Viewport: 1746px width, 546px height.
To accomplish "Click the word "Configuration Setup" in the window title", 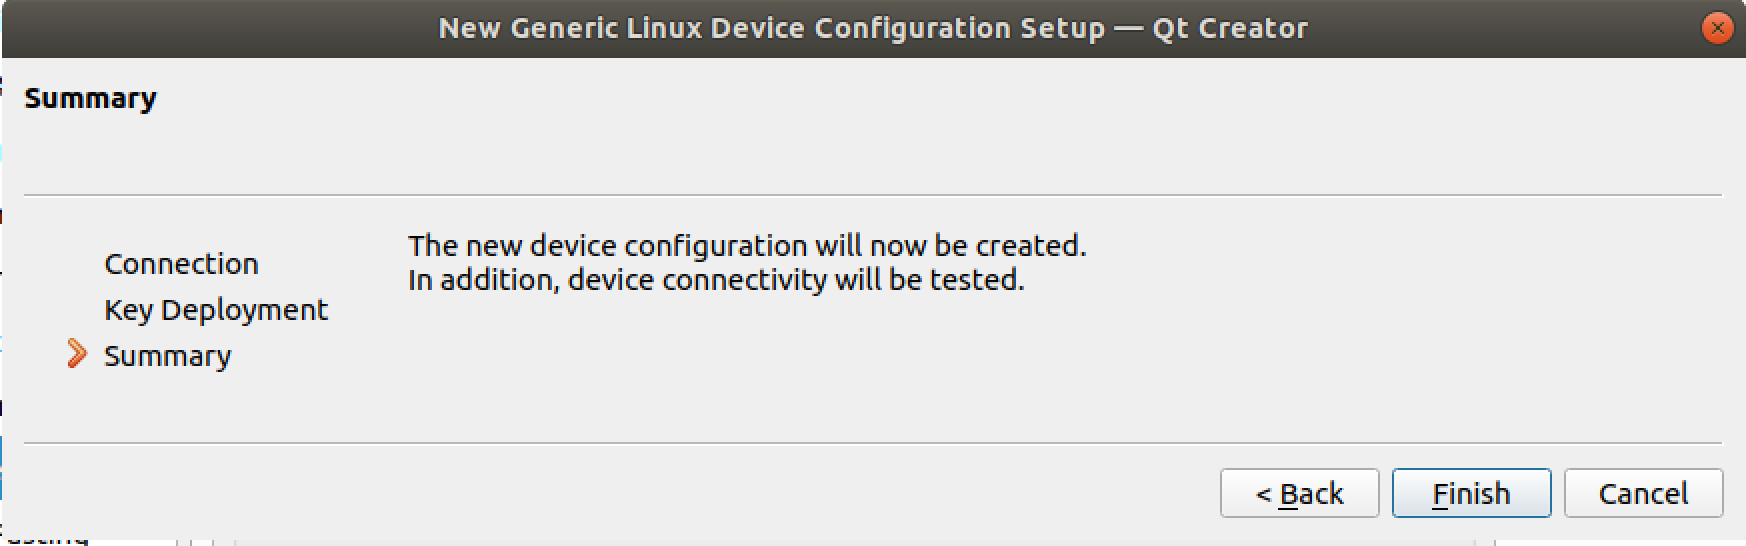I will coord(958,28).
